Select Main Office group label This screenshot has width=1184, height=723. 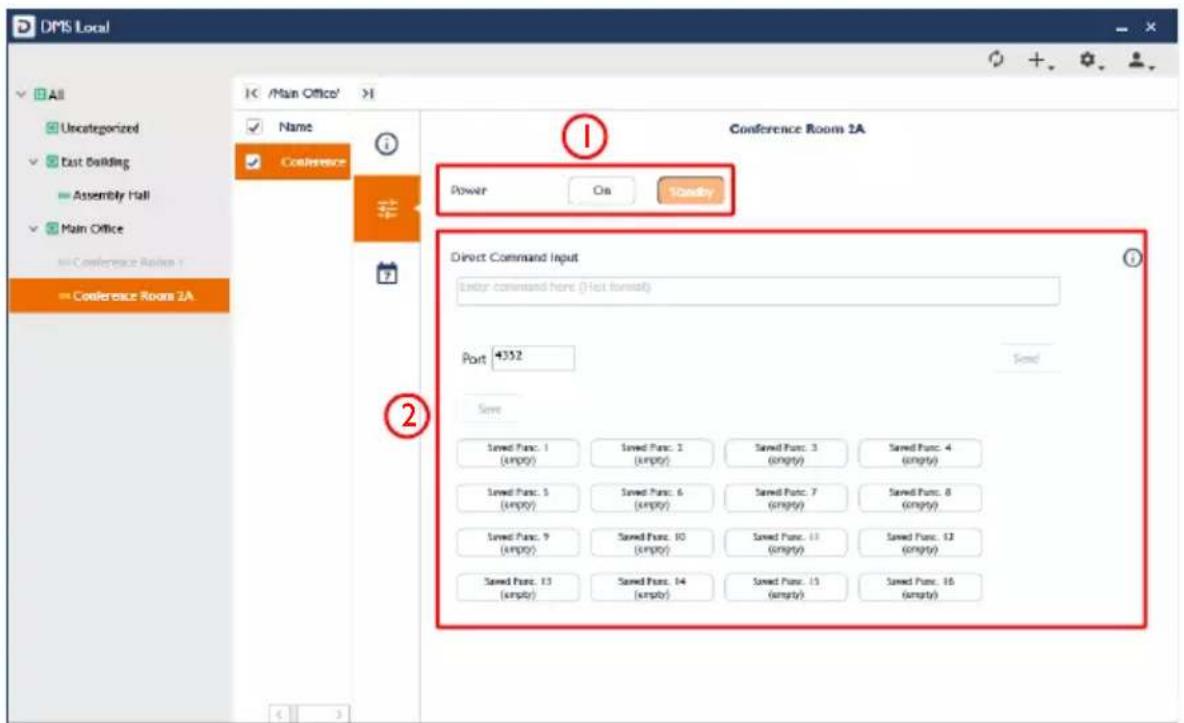pyautogui.click(x=92, y=228)
